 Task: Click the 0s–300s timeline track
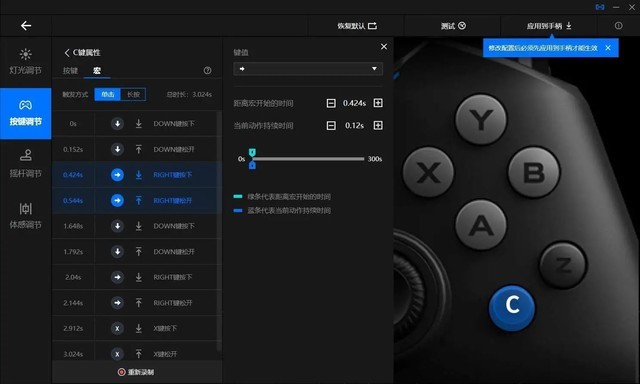click(308, 159)
